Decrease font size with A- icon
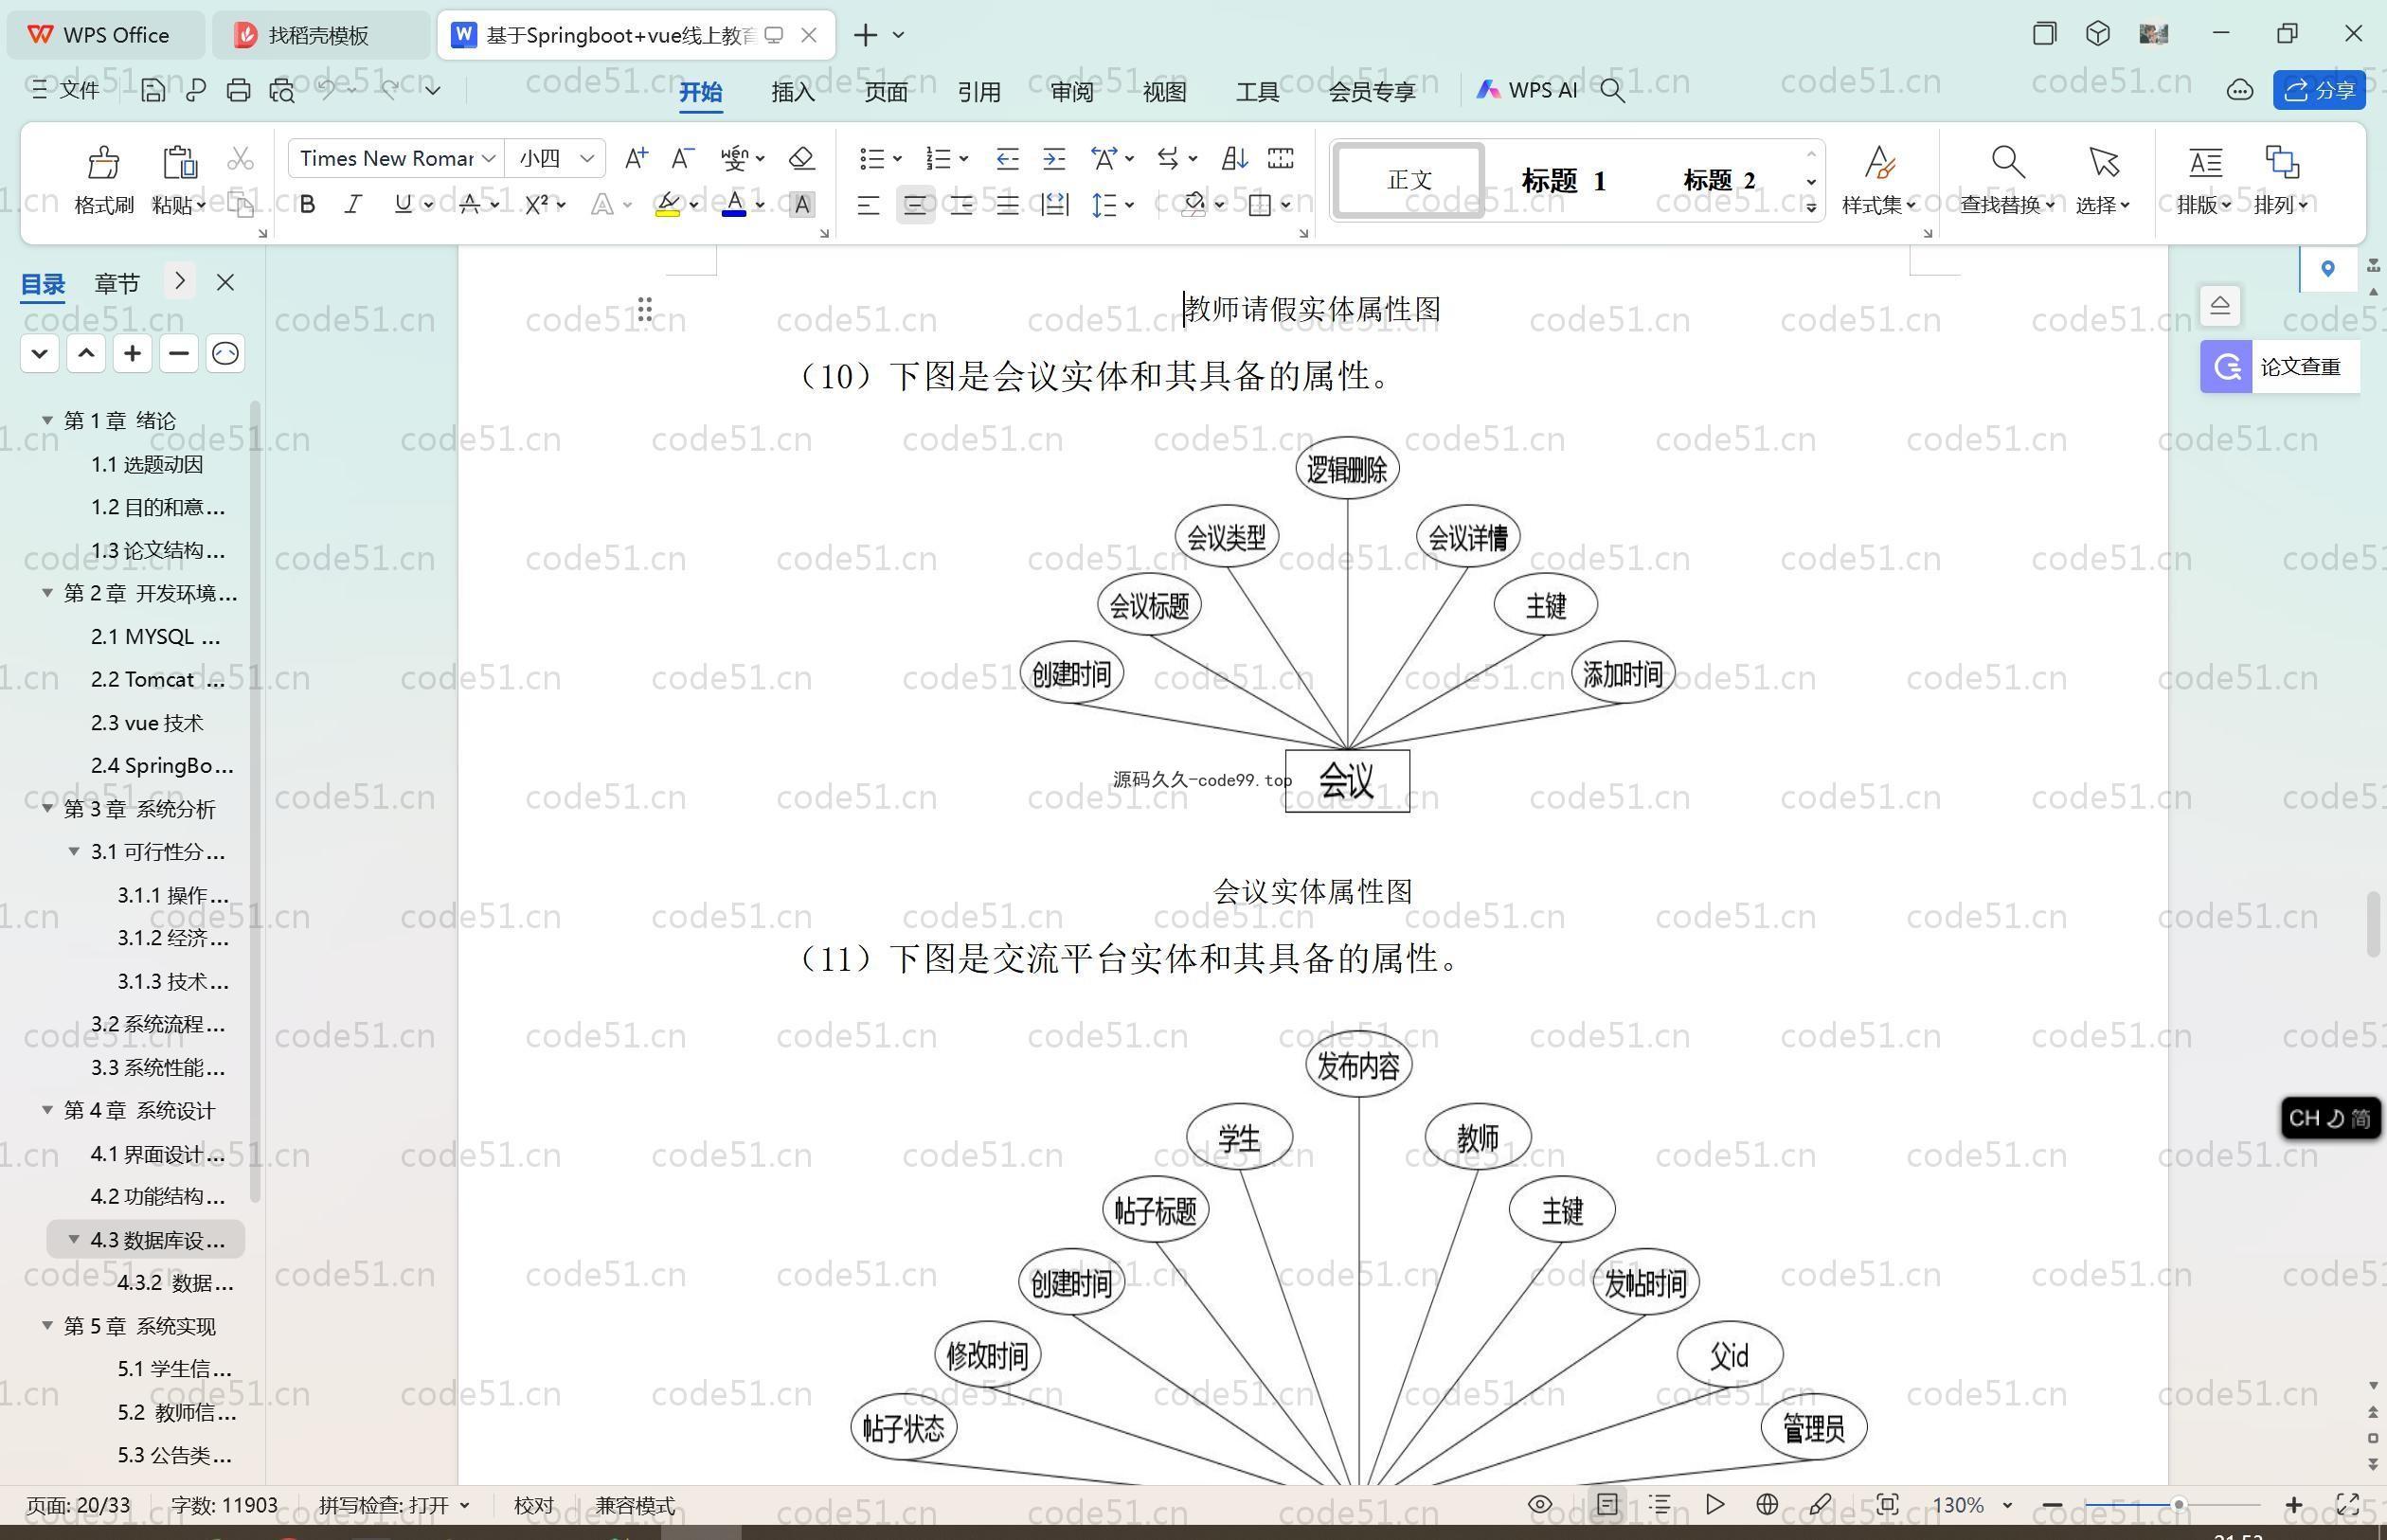The height and width of the screenshot is (1540, 2387). [683, 158]
